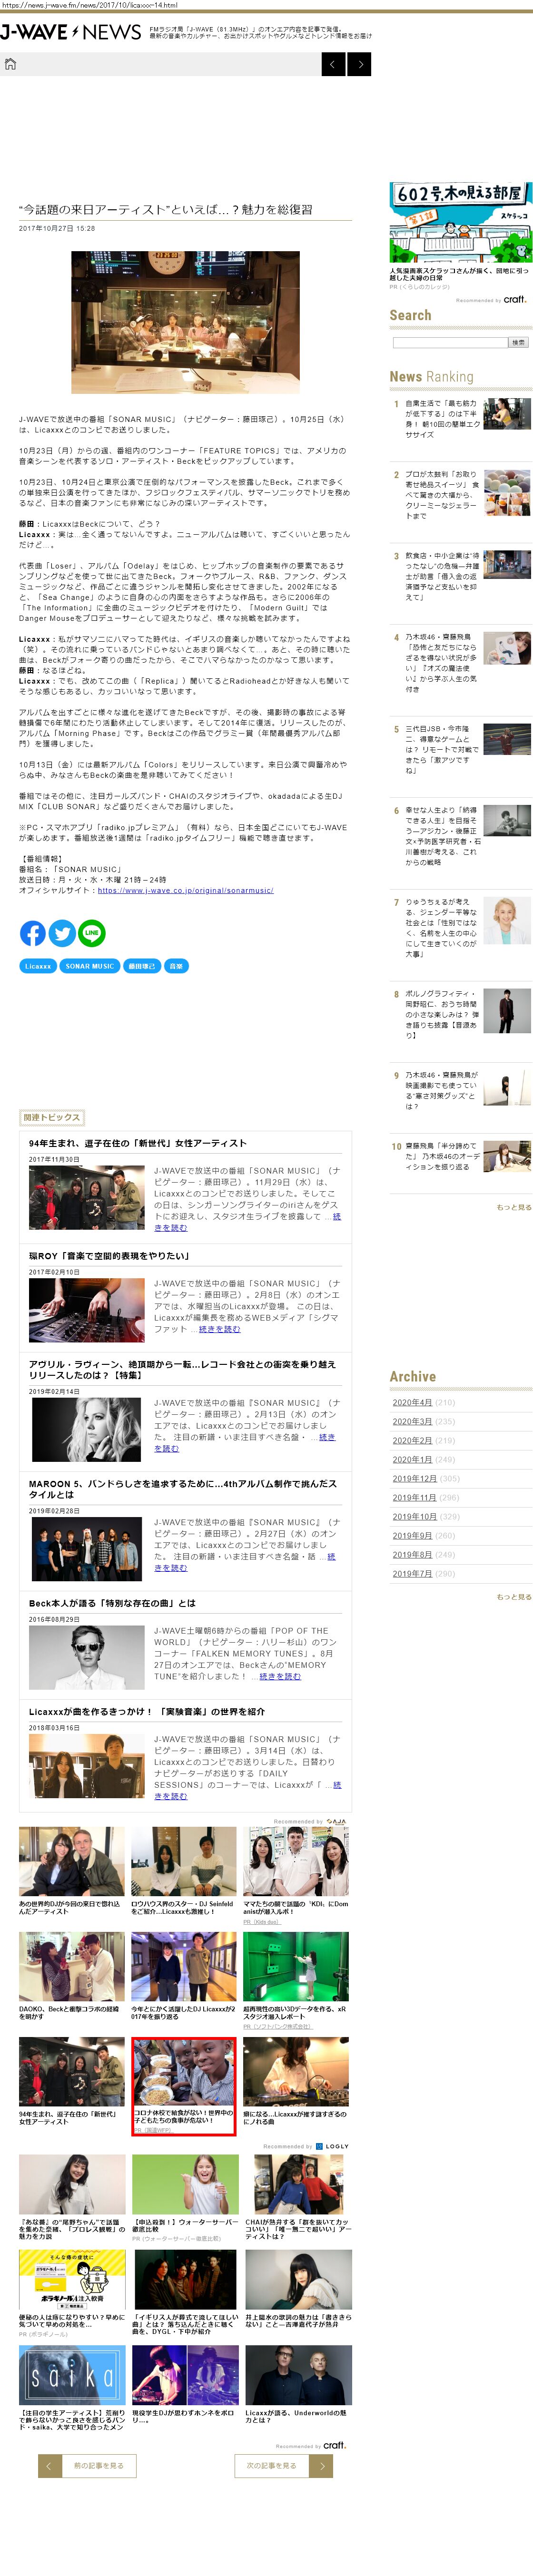Viewport: 533px width, 2576px height.
Task: Go to next article using black right arrow
Action: click(360, 65)
